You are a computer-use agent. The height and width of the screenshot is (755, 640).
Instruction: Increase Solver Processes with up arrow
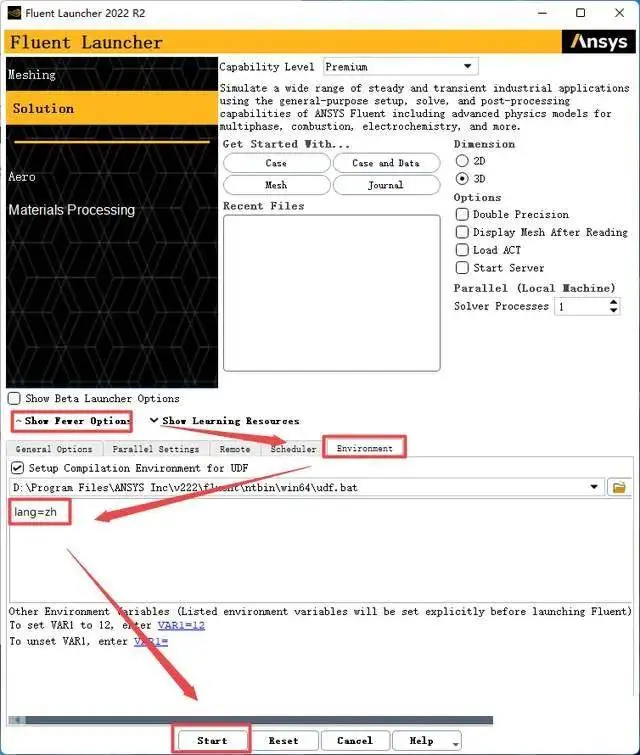(613, 302)
